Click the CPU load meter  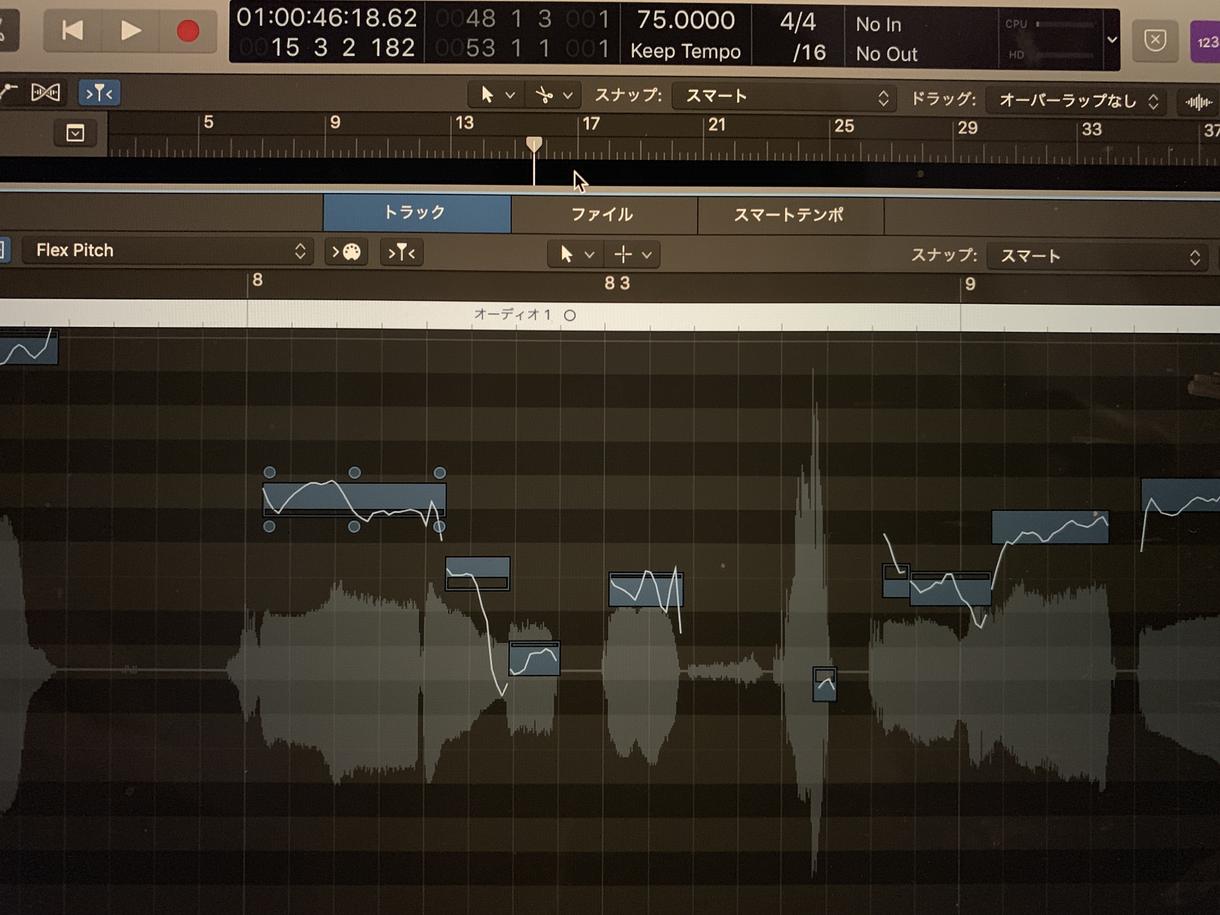(1050, 23)
